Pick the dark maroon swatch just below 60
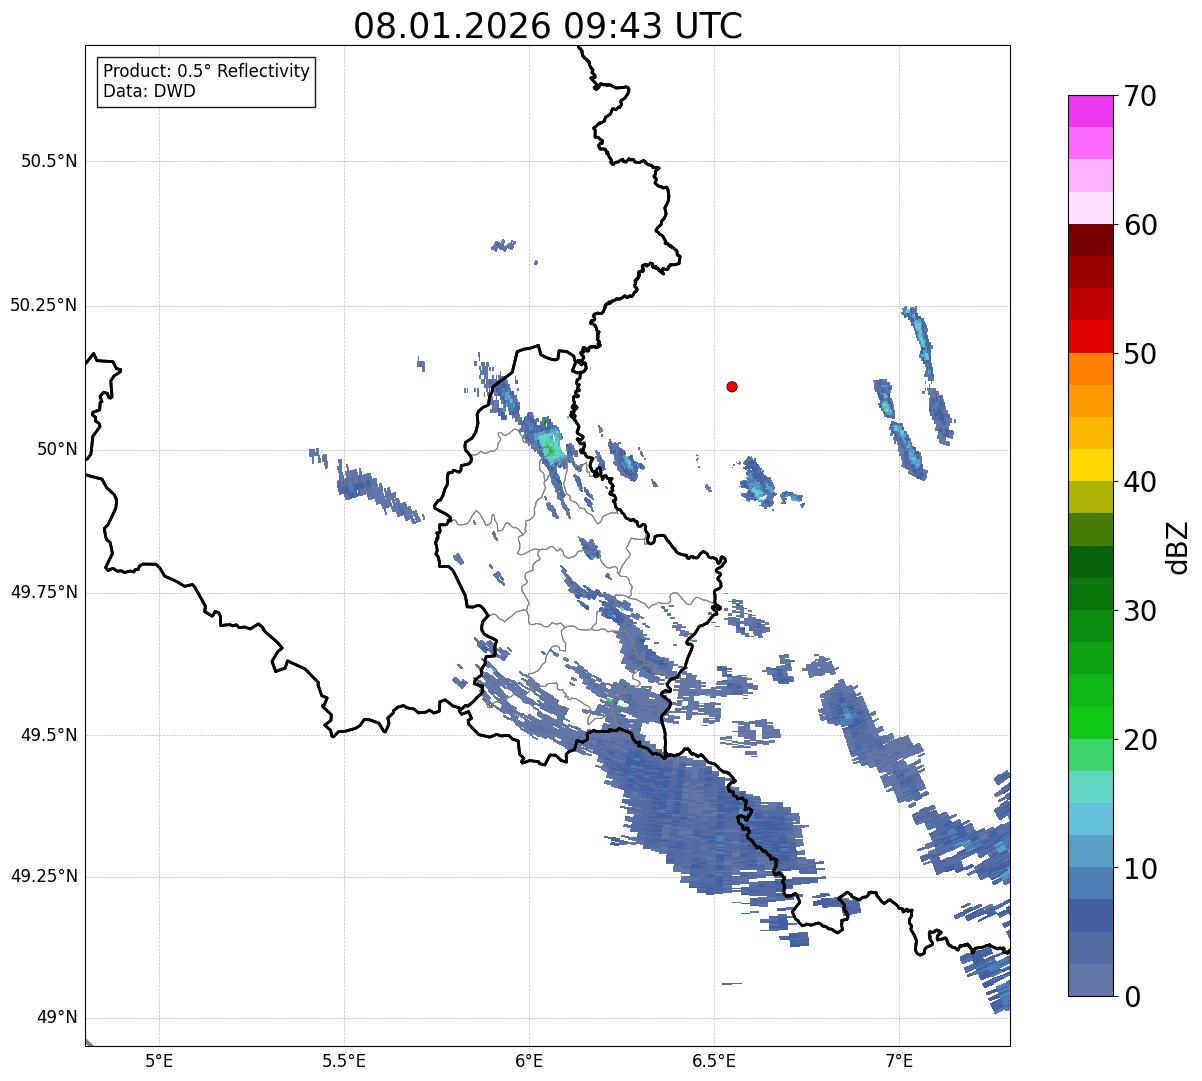The height and width of the screenshot is (1081, 1202). coord(1090,240)
